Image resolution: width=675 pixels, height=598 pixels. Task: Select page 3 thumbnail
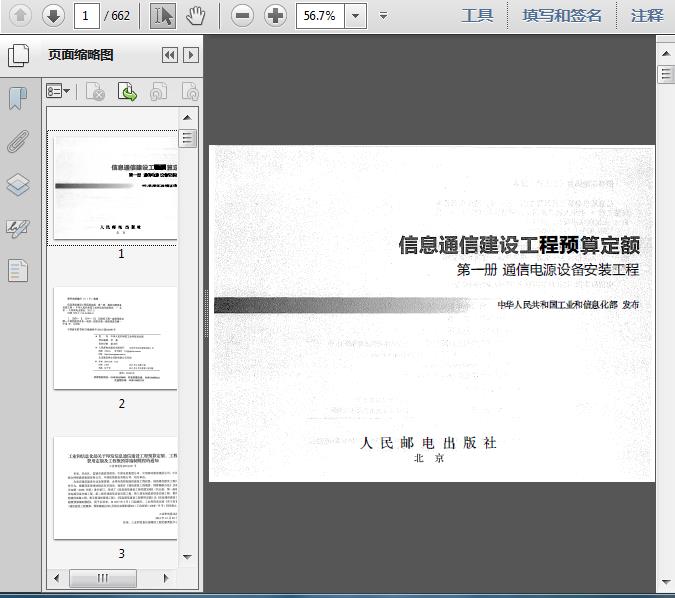pyautogui.click(x=115, y=488)
